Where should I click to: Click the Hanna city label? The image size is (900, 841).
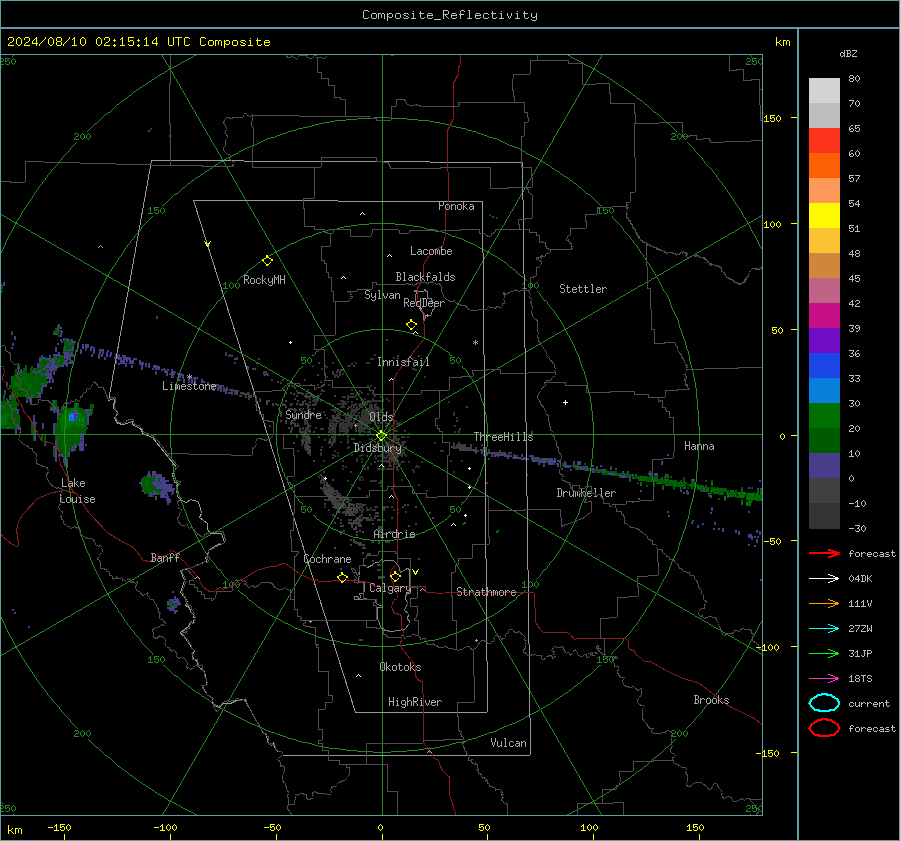pyautogui.click(x=699, y=446)
